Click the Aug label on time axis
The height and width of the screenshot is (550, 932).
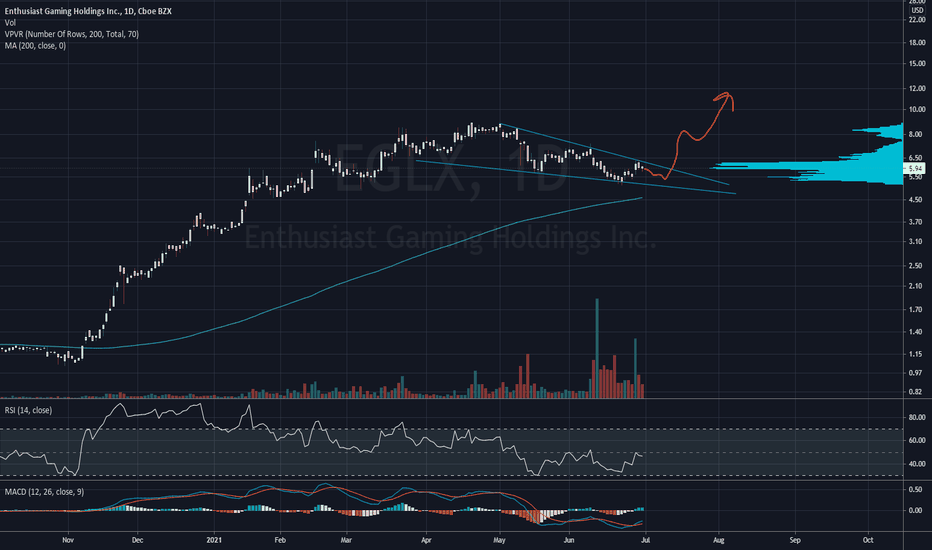point(719,540)
